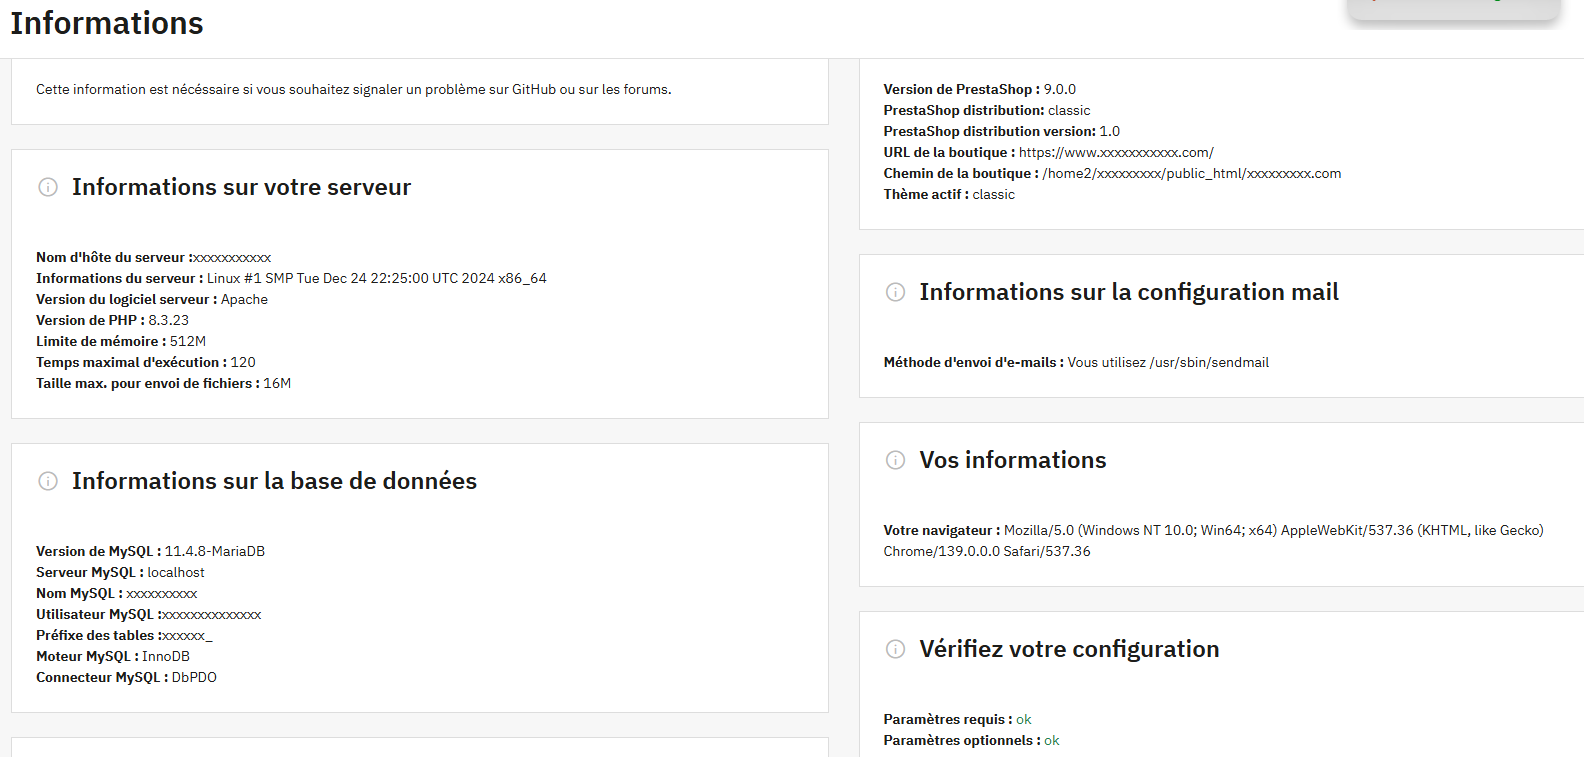Image resolution: width=1584 pixels, height=757 pixels.
Task: Click Version de PrestaShop value 9.0.0
Action: click(x=1060, y=89)
